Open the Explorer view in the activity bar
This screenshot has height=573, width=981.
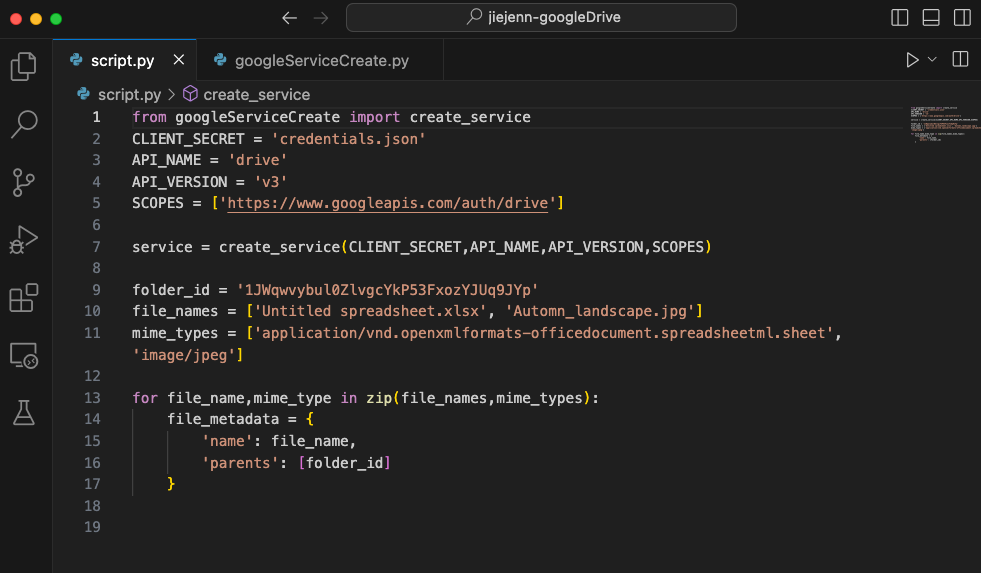[24, 66]
